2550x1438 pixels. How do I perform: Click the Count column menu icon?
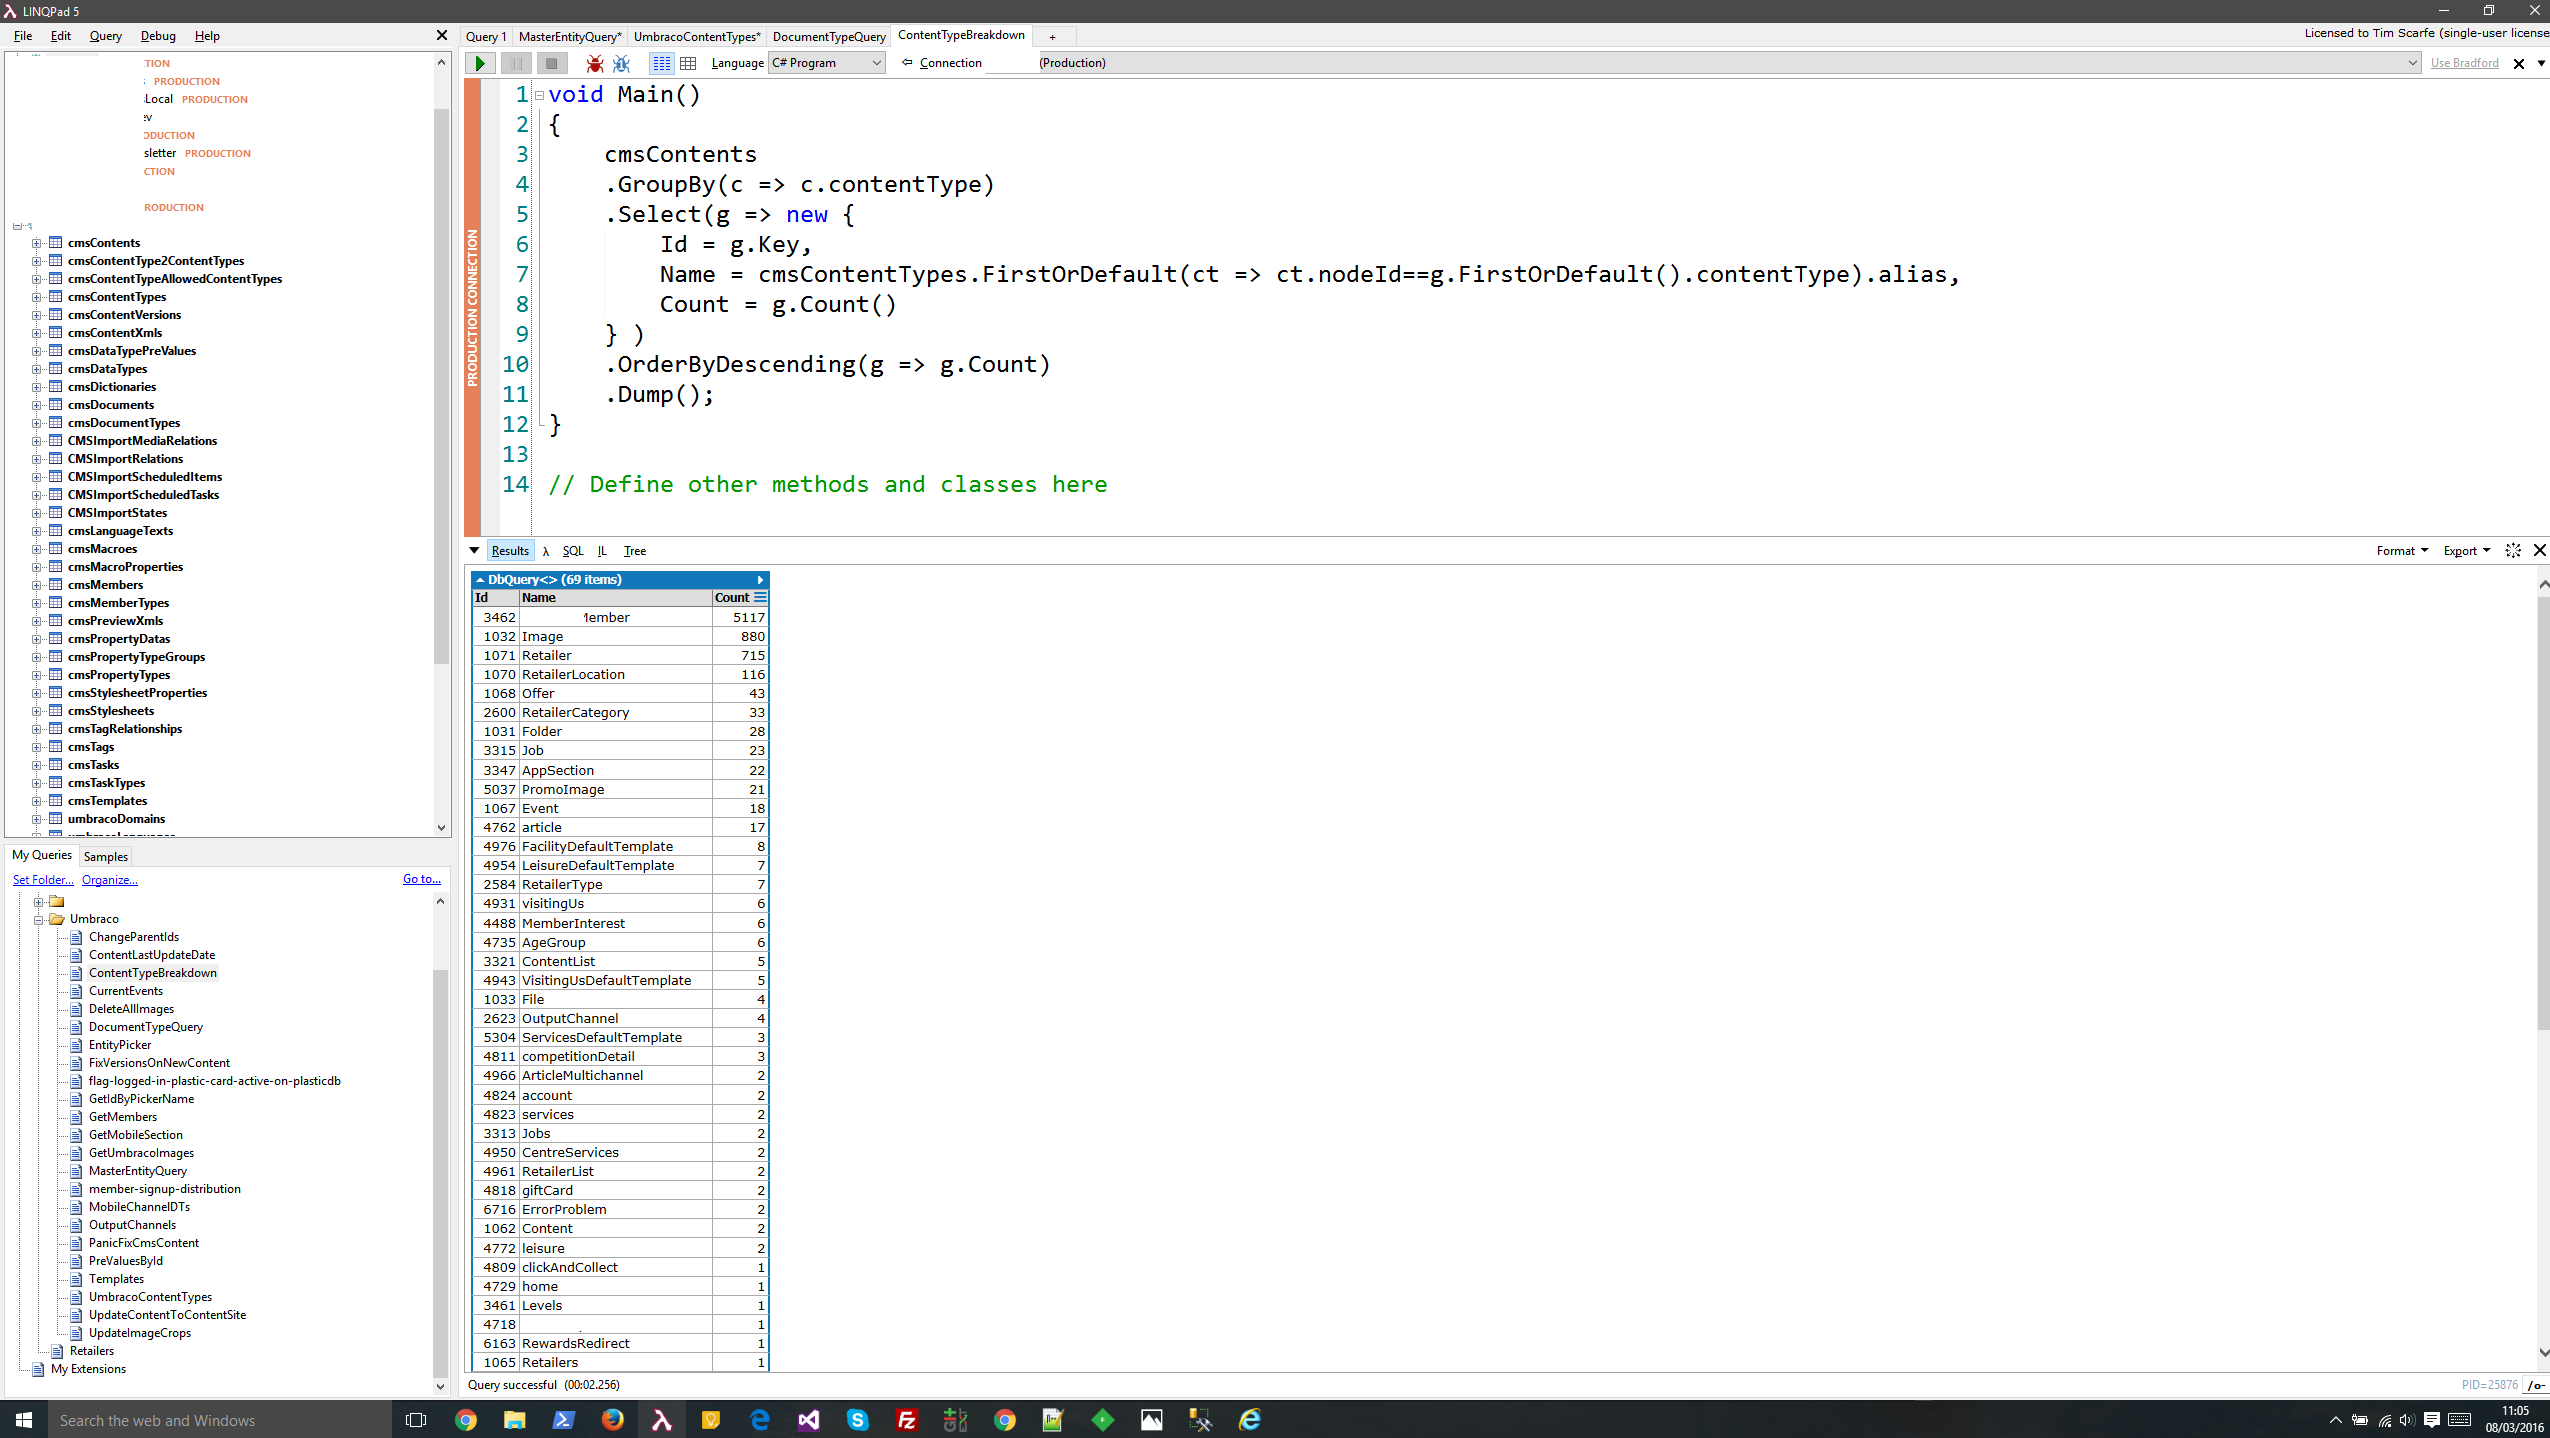(760, 598)
